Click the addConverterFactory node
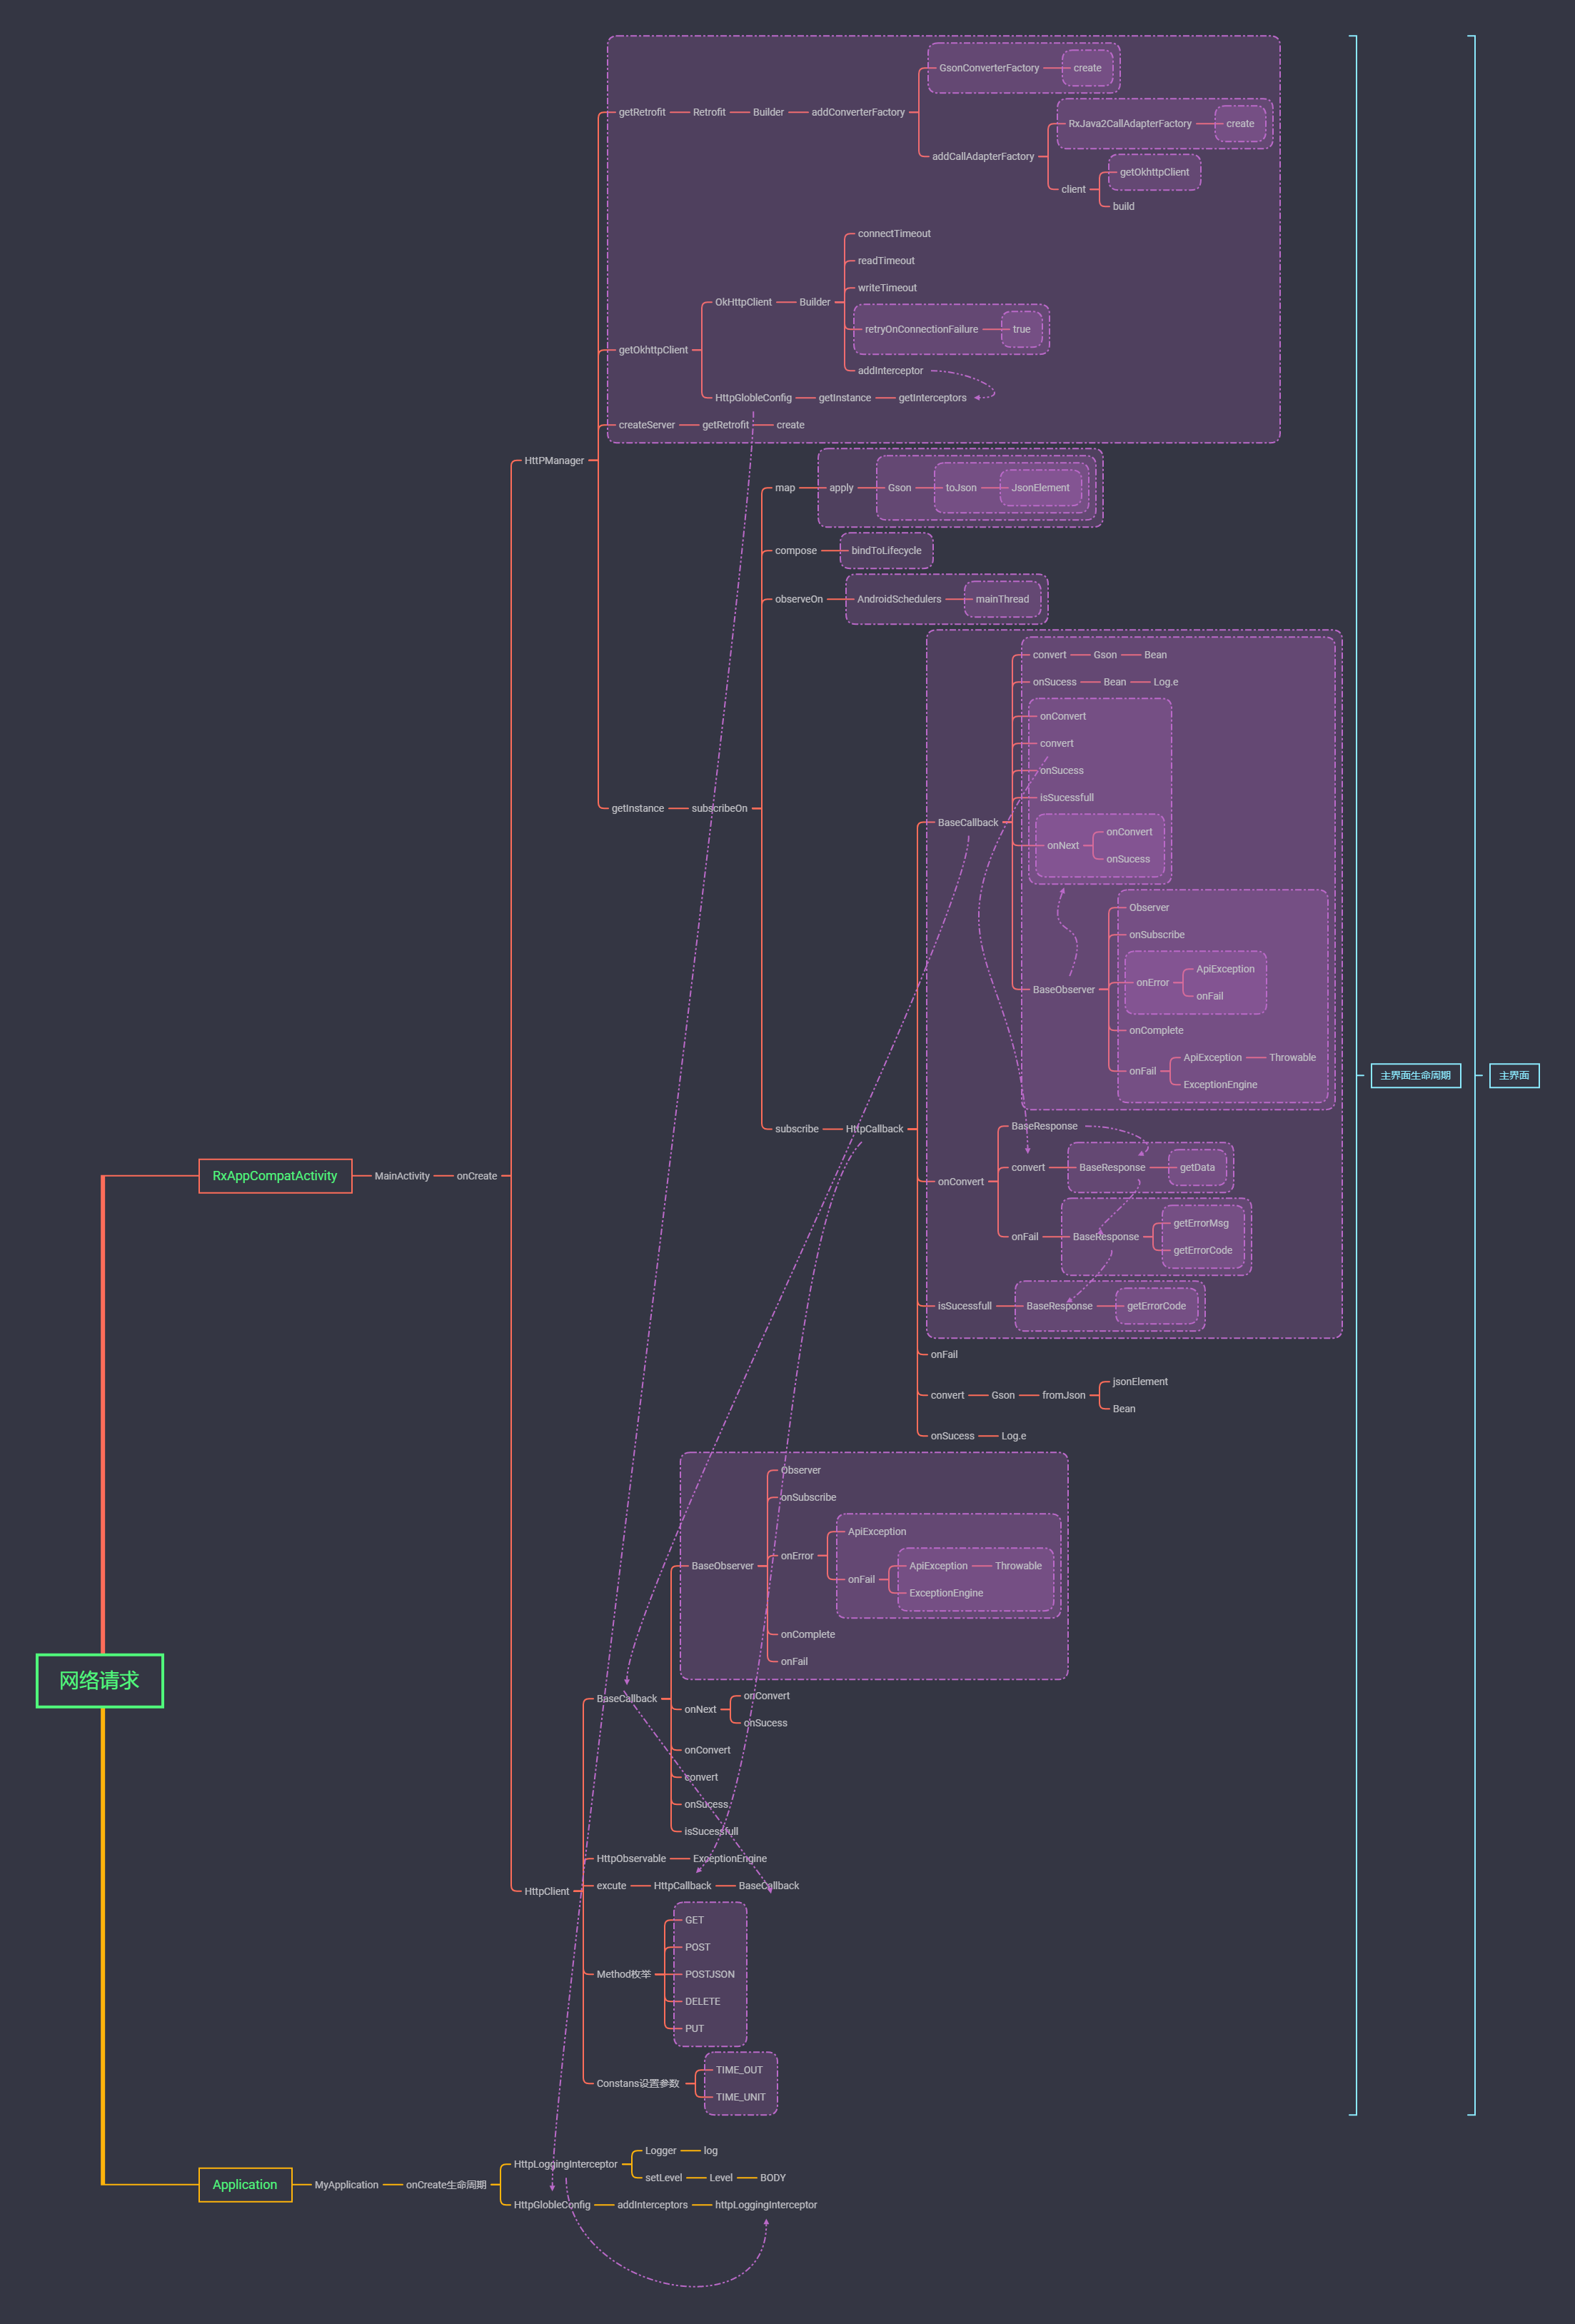This screenshot has width=1575, height=2324. click(857, 112)
